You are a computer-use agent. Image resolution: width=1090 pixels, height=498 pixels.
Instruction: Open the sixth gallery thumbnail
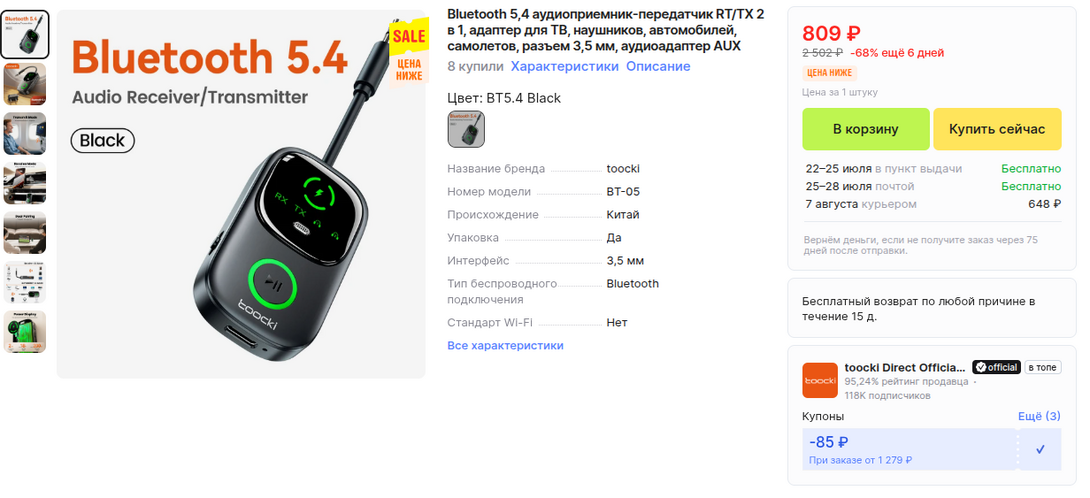(x=24, y=282)
